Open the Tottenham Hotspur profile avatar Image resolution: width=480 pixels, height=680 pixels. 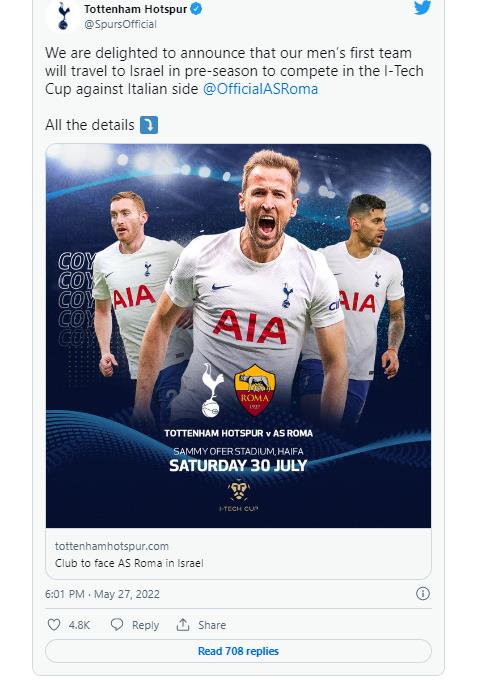point(64,16)
